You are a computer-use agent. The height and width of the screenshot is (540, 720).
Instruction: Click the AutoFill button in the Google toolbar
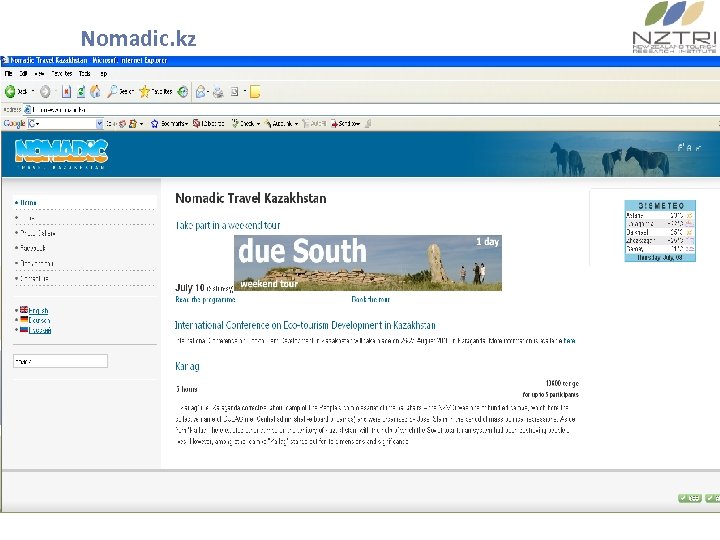(315, 124)
